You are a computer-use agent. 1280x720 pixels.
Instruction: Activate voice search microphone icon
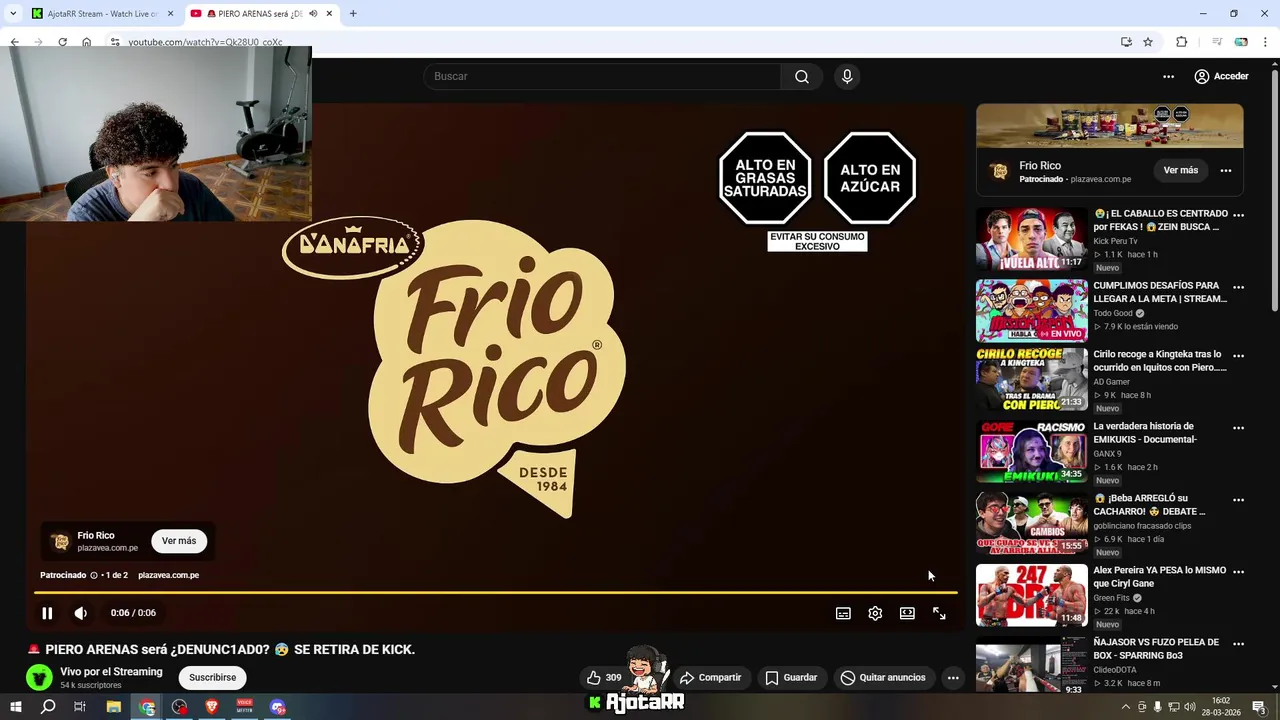coord(847,77)
